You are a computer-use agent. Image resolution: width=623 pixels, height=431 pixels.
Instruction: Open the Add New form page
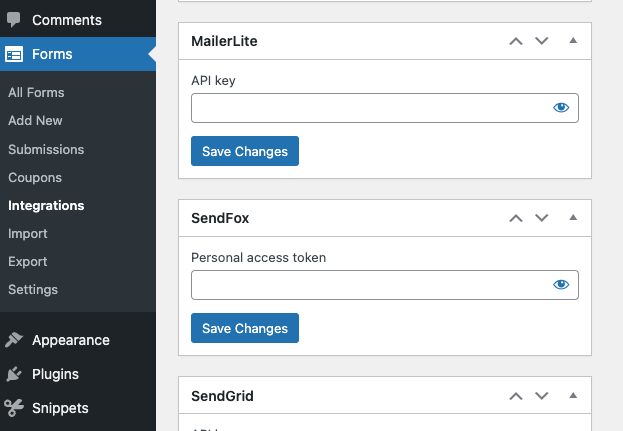click(35, 120)
